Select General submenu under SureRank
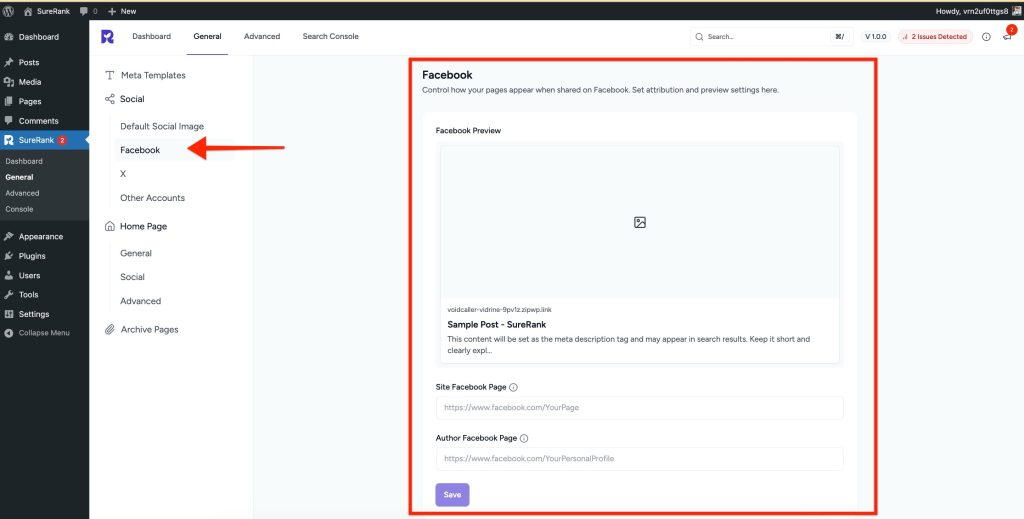Viewport: 1024px width, 519px height. click(x=19, y=177)
